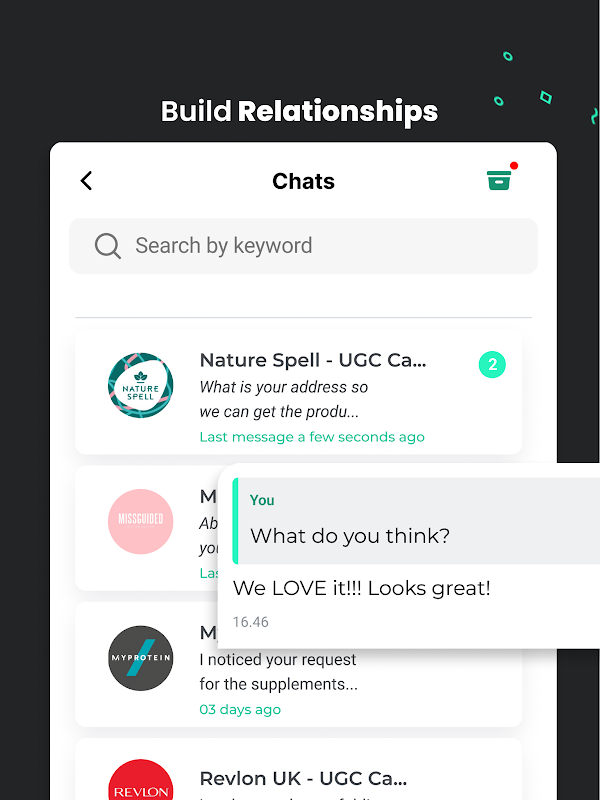This screenshot has width=600, height=800.
Task: Click 'Last message a few seconds ago' timestamp
Action: (x=312, y=437)
